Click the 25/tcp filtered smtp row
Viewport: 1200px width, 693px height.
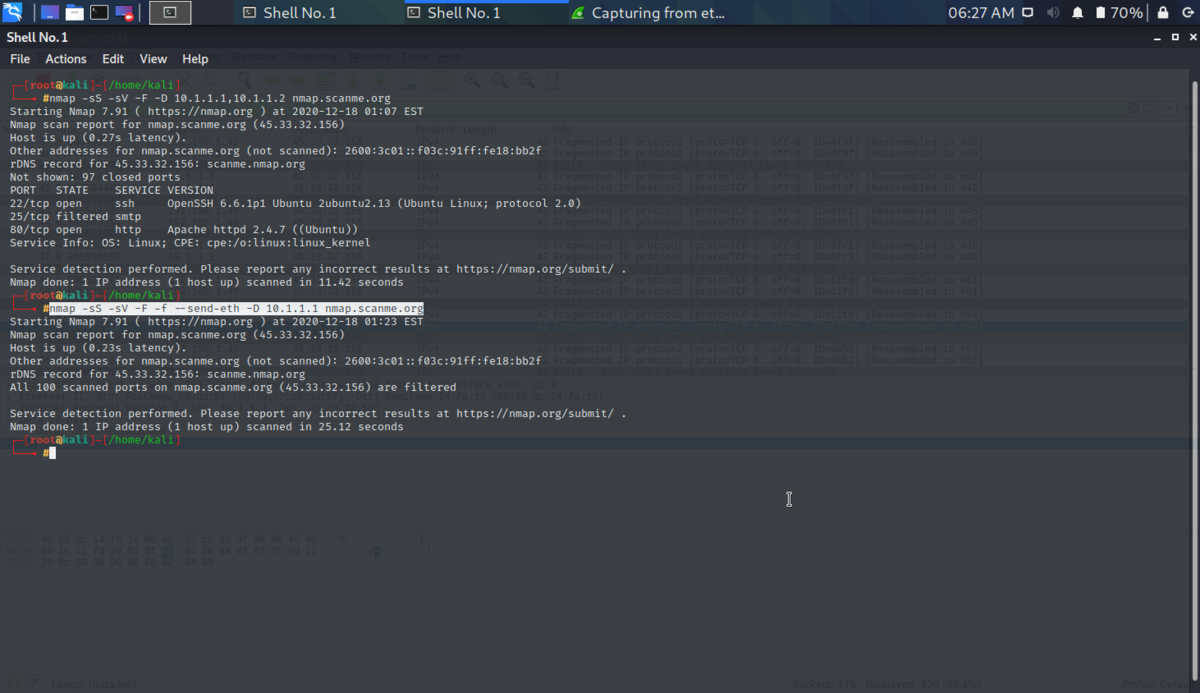(75, 216)
